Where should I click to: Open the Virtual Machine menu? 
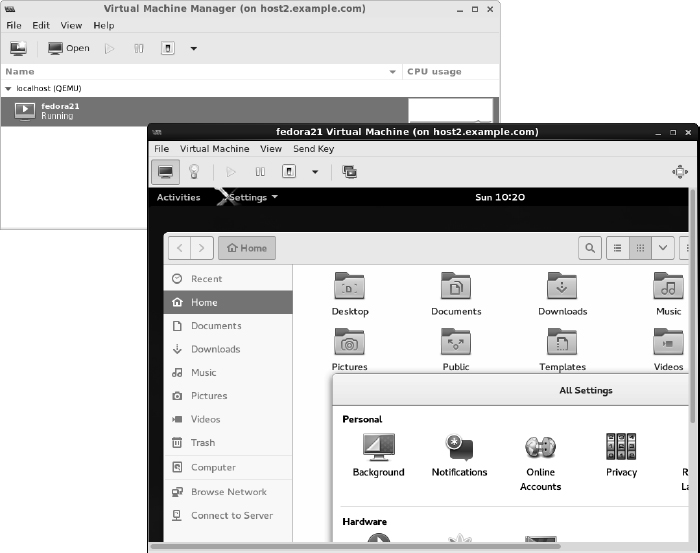tap(215, 149)
